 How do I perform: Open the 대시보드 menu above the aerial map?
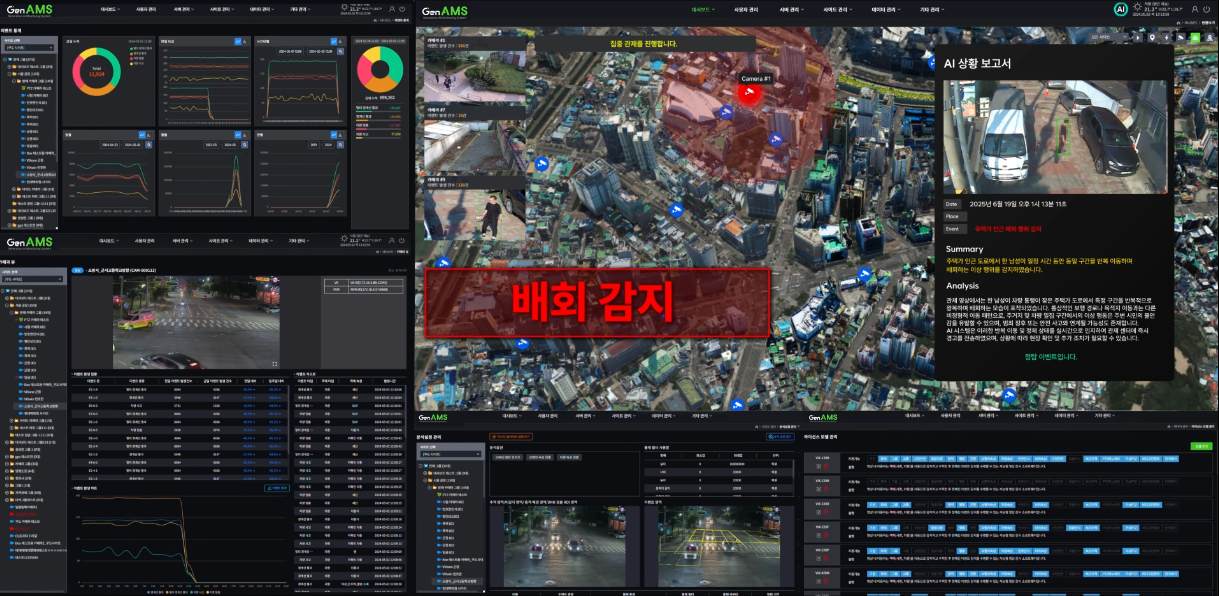click(x=705, y=9)
